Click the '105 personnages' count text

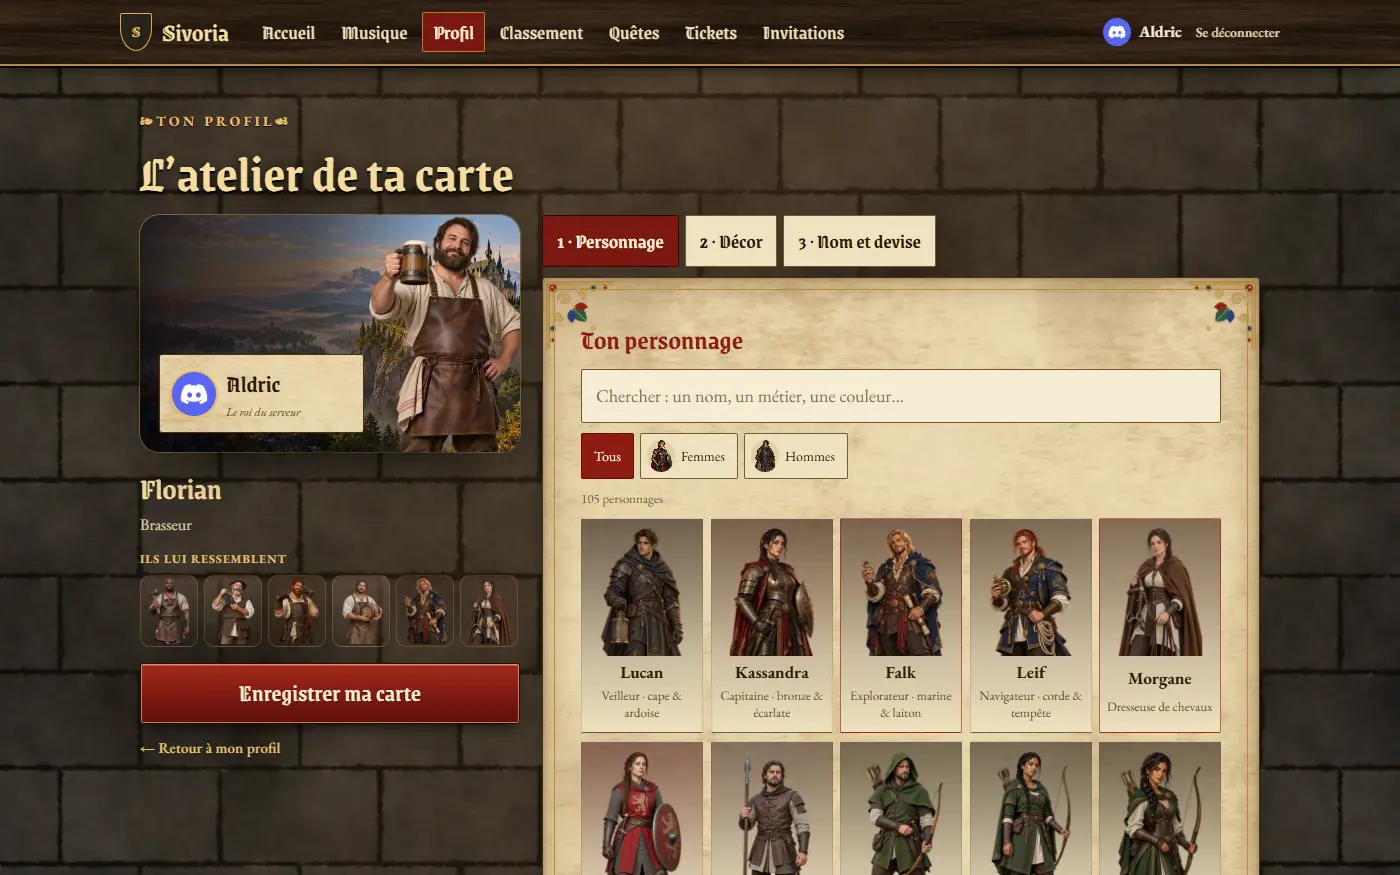tap(622, 499)
